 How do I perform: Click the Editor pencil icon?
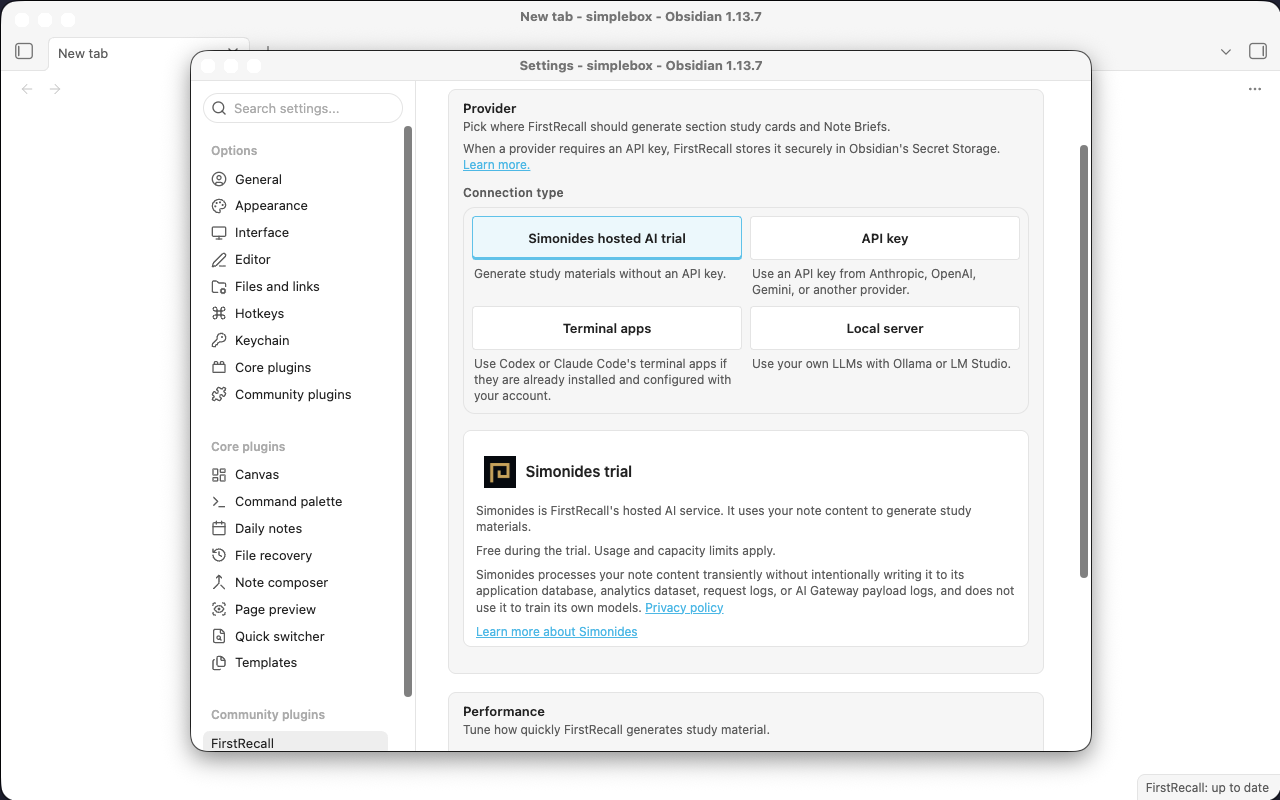coord(219,260)
